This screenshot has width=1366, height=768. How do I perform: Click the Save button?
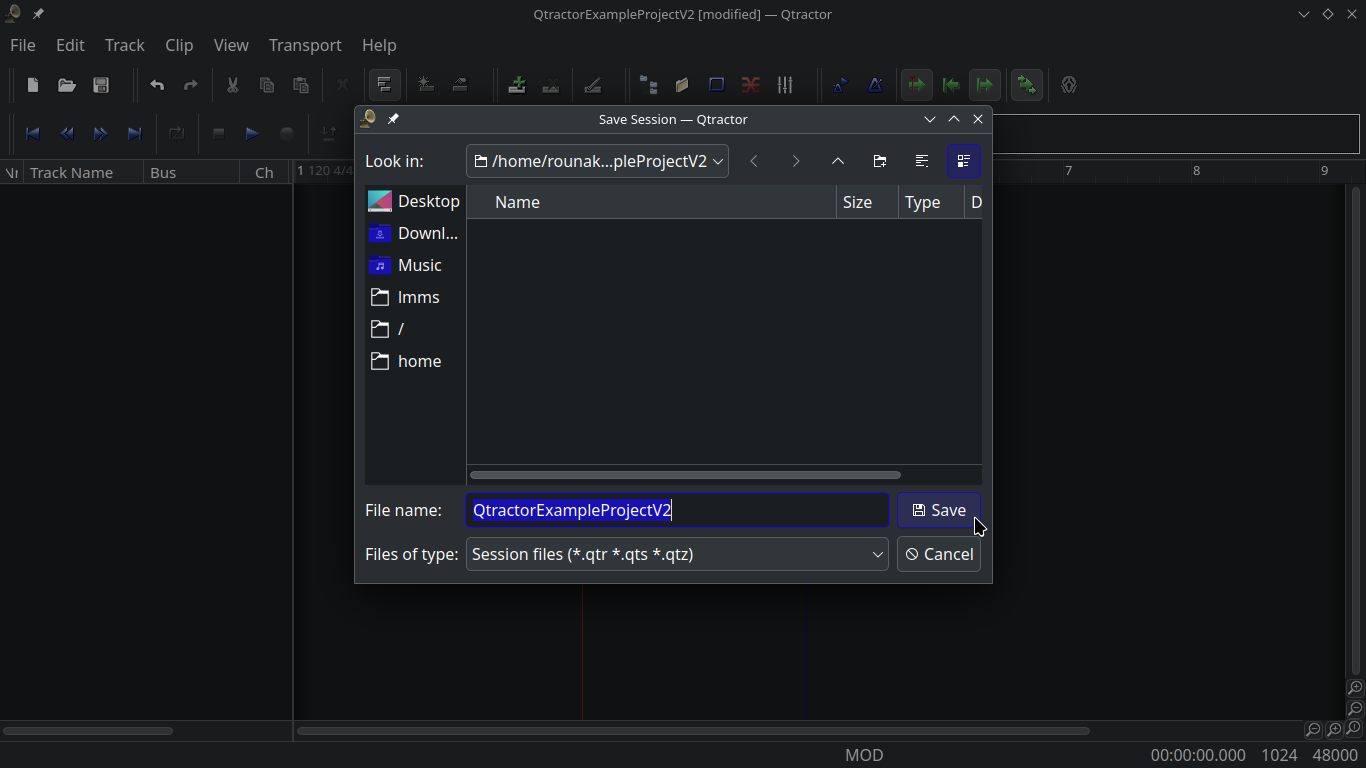pyautogui.click(x=939, y=510)
